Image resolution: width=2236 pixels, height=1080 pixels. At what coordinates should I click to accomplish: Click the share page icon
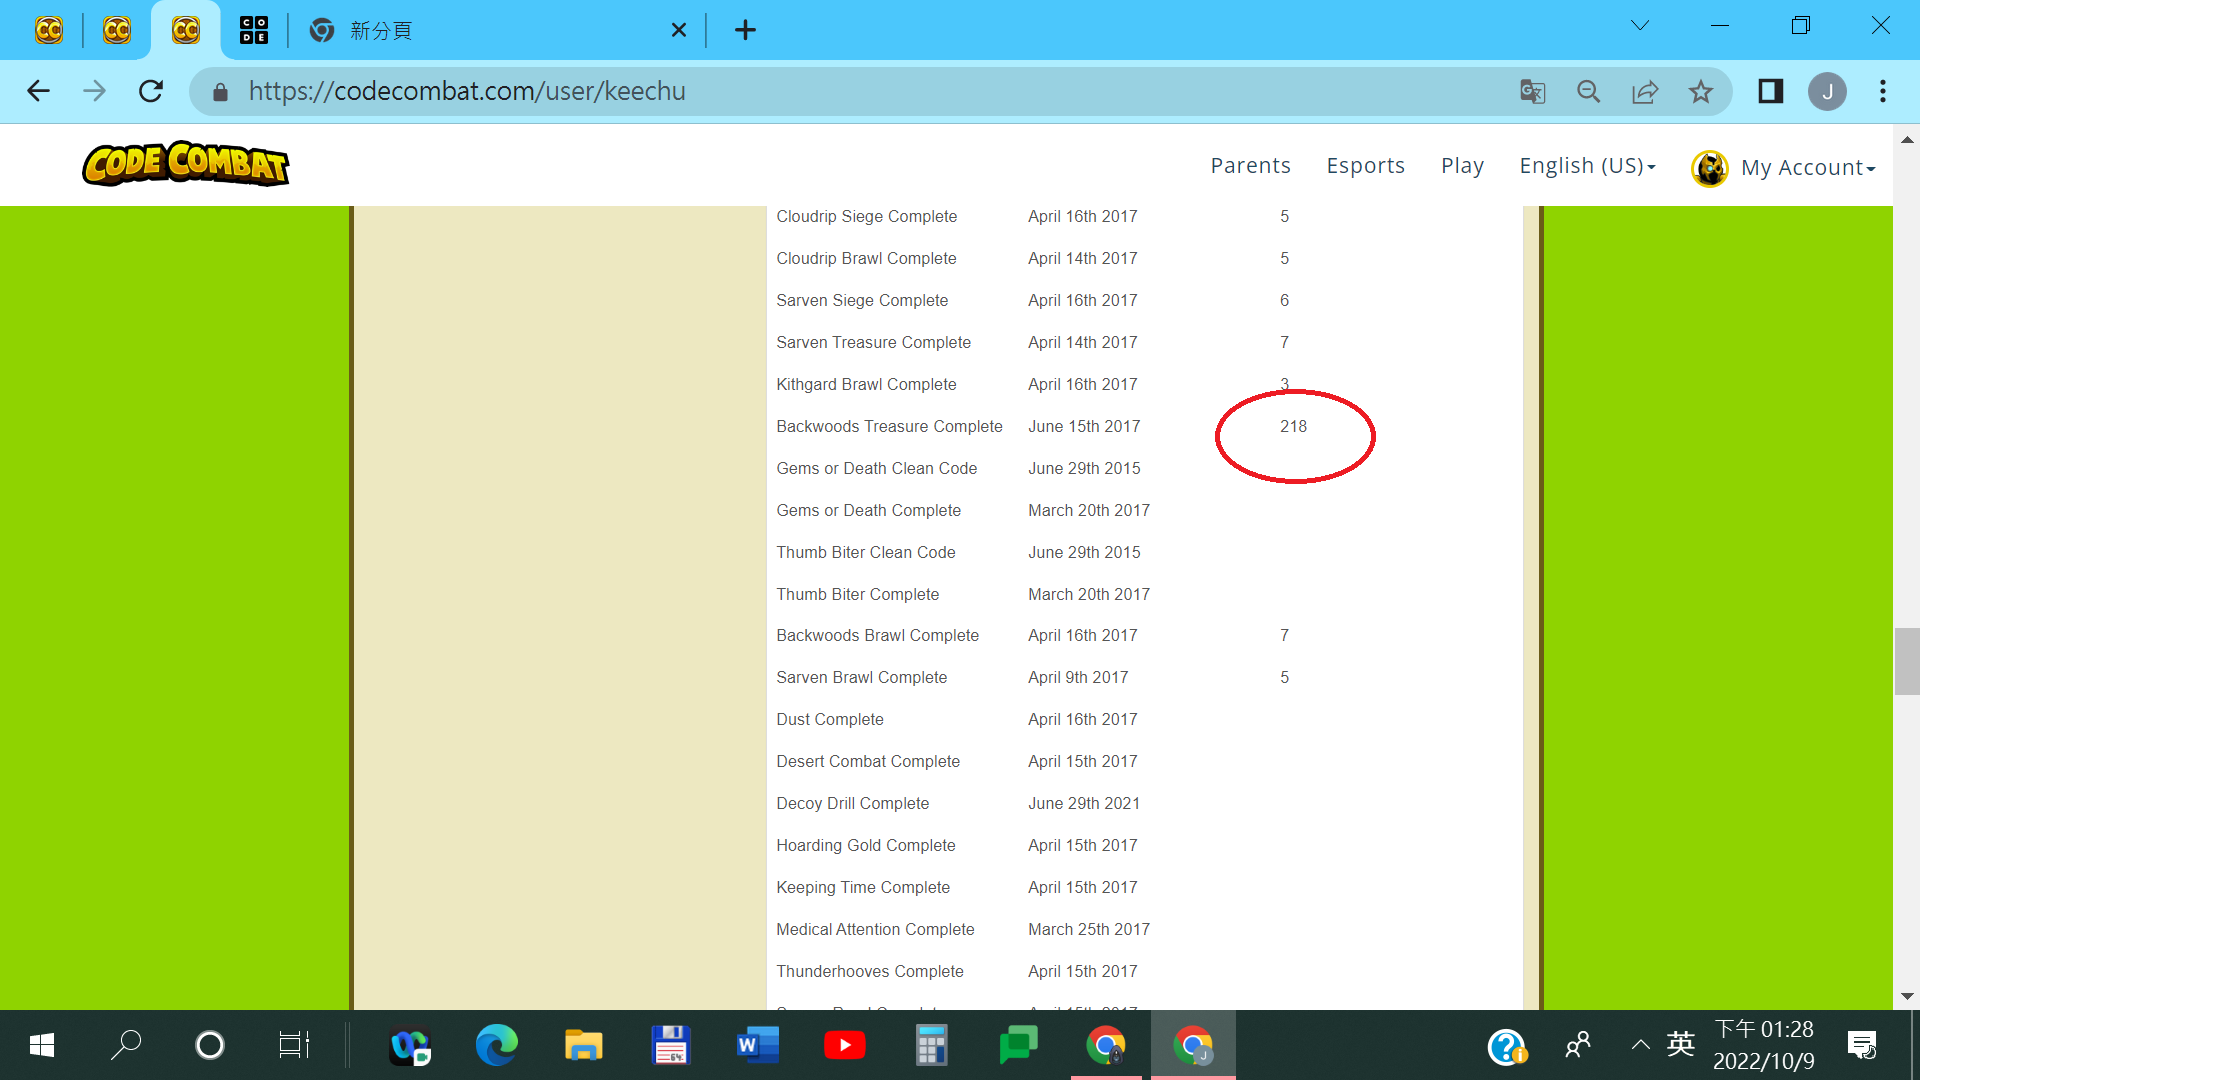click(x=1645, y=92)
